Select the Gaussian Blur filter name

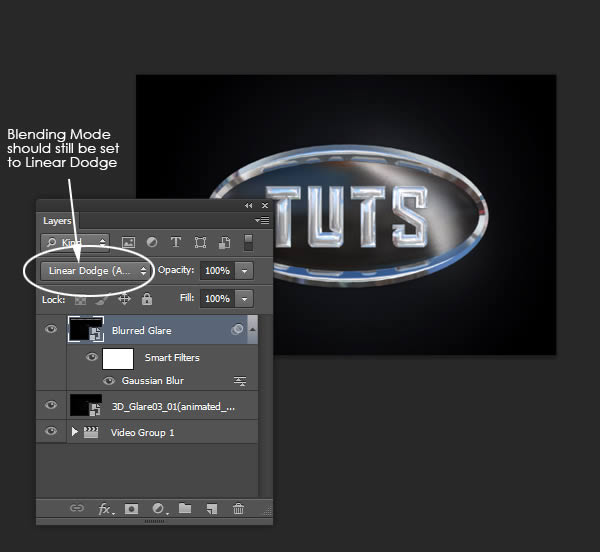(153, 381)
